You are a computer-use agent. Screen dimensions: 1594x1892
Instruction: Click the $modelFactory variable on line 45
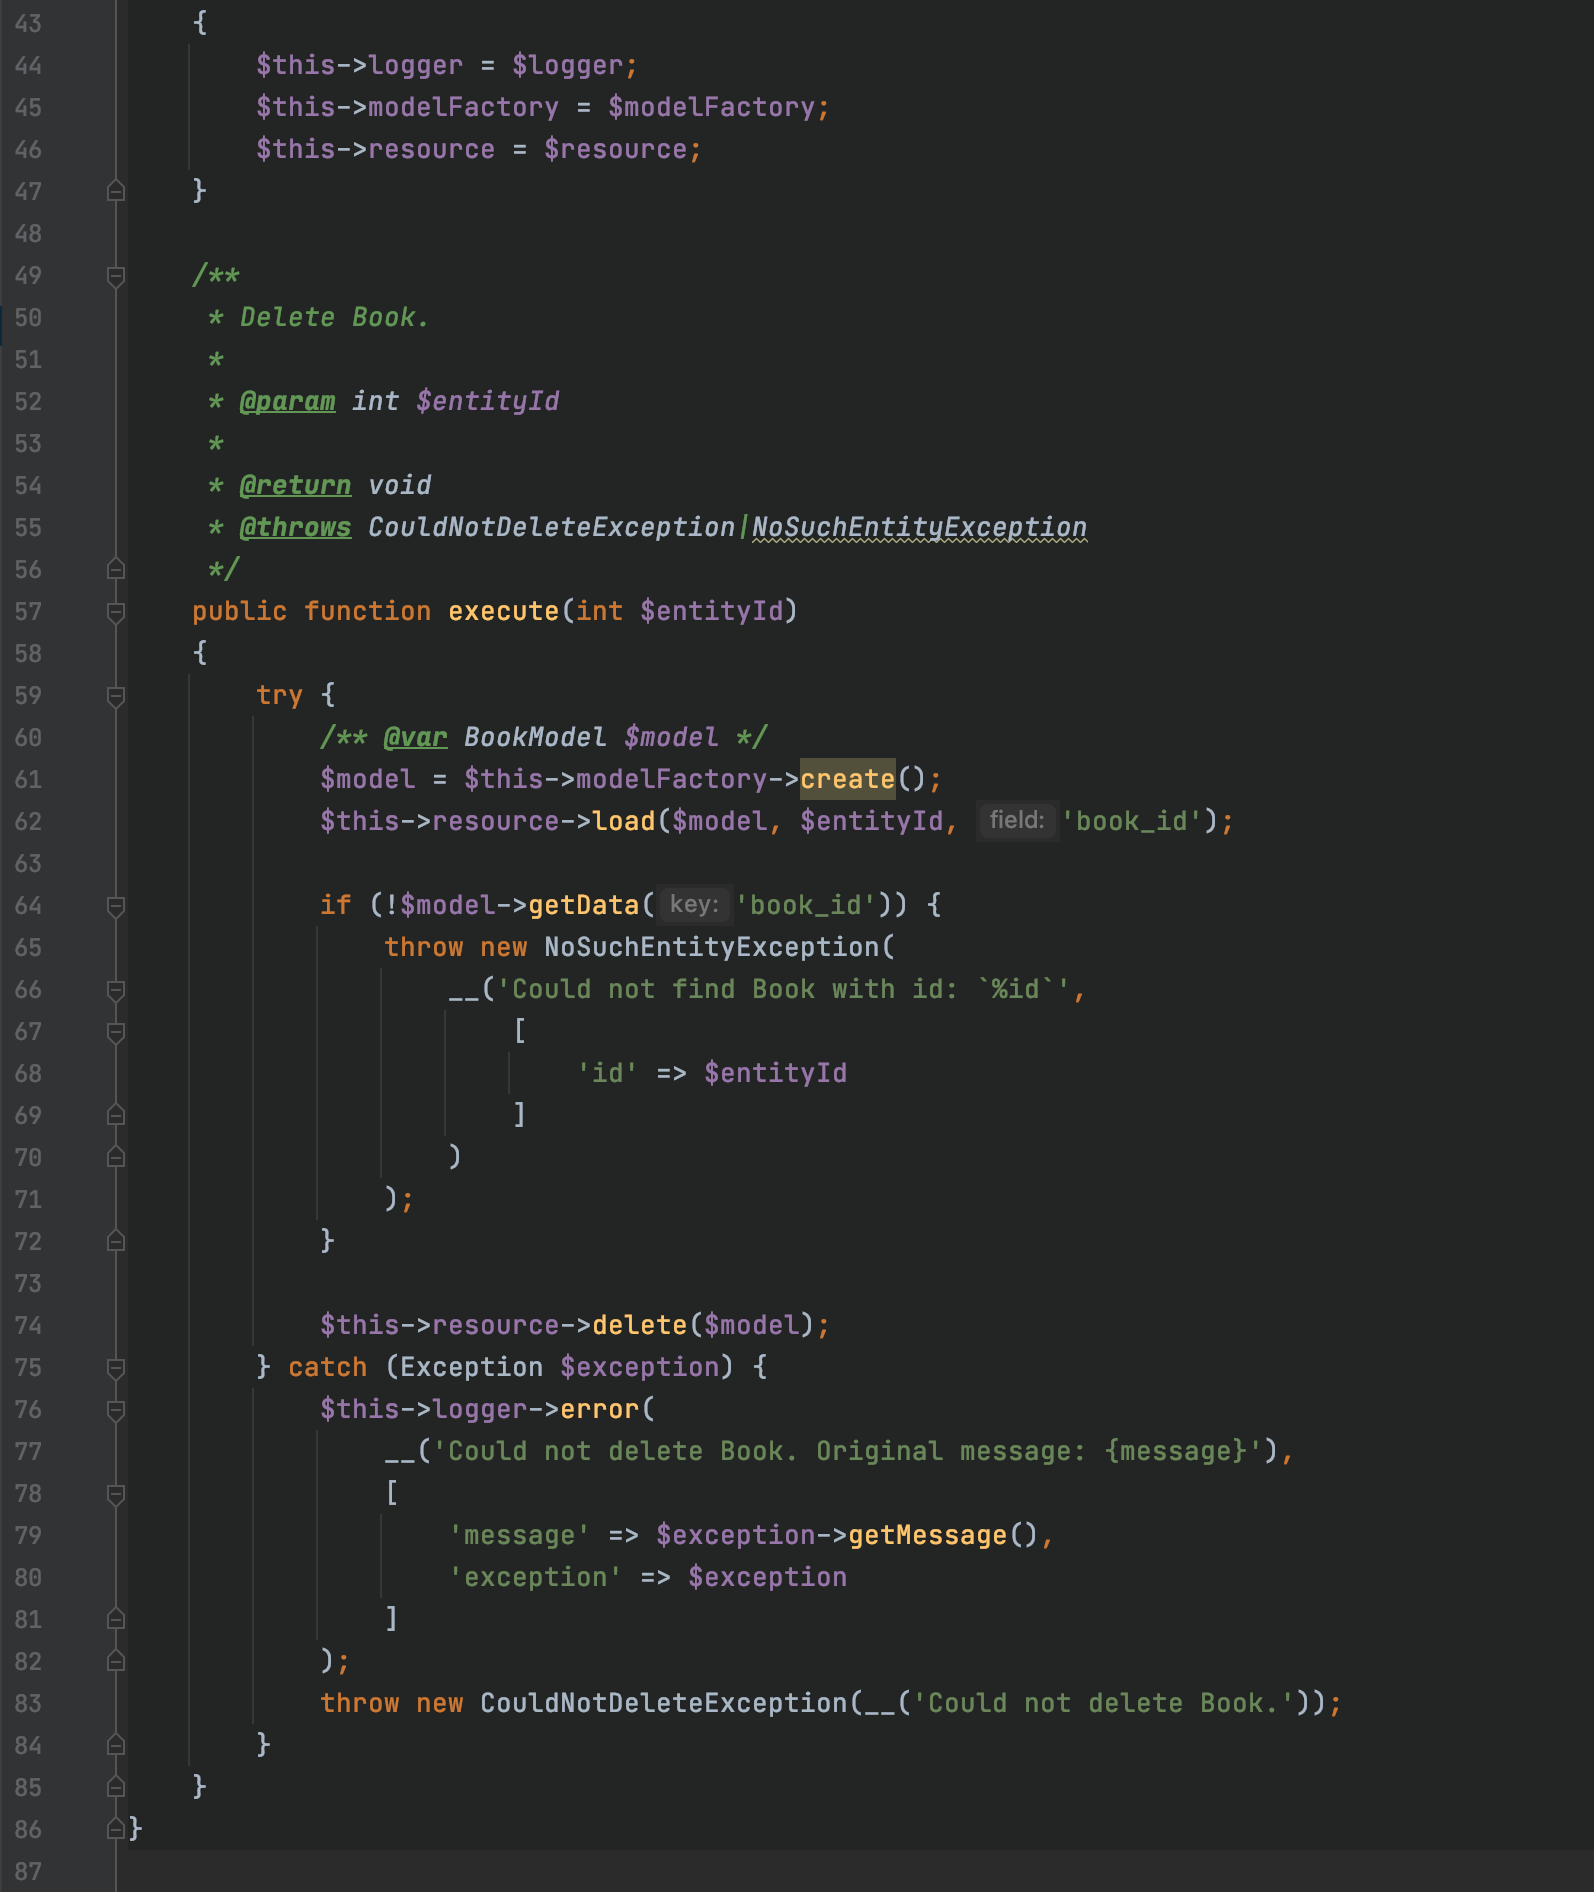[712, 107]
